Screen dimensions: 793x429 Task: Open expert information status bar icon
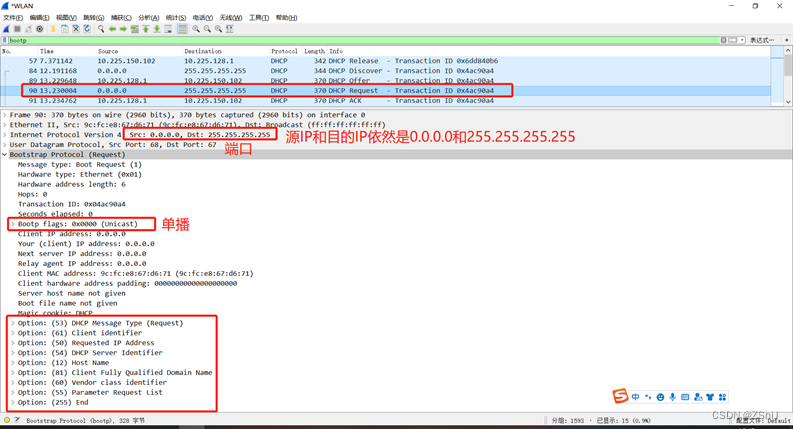7,420
